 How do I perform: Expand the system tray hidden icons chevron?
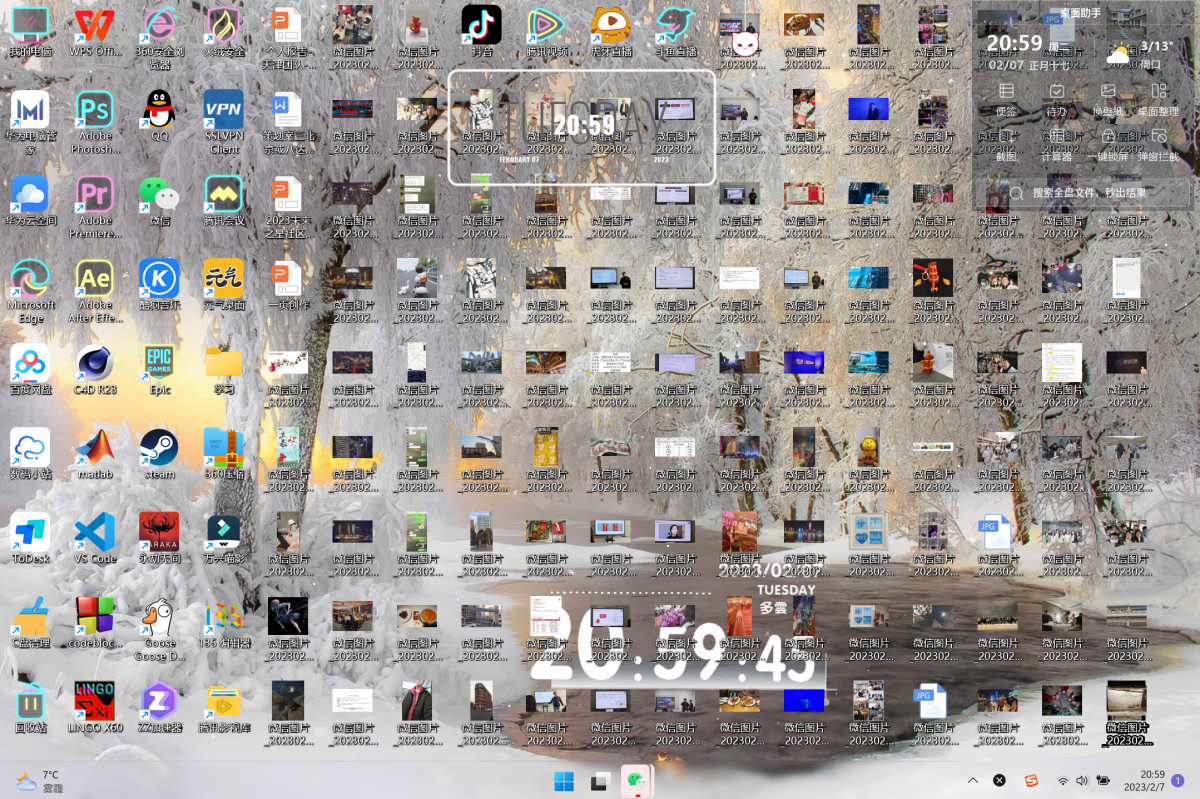tap(973, 780)
